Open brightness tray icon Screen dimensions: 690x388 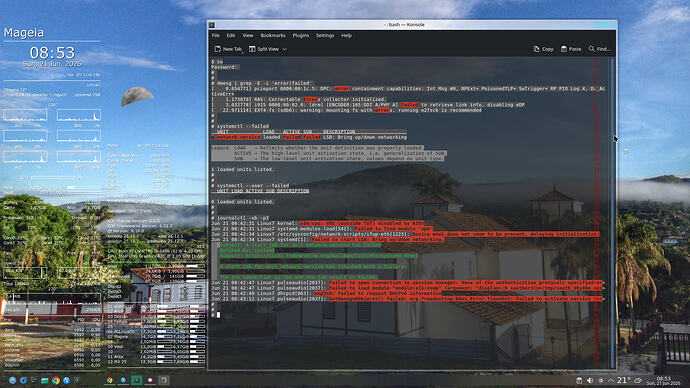[x=600, y=381]
